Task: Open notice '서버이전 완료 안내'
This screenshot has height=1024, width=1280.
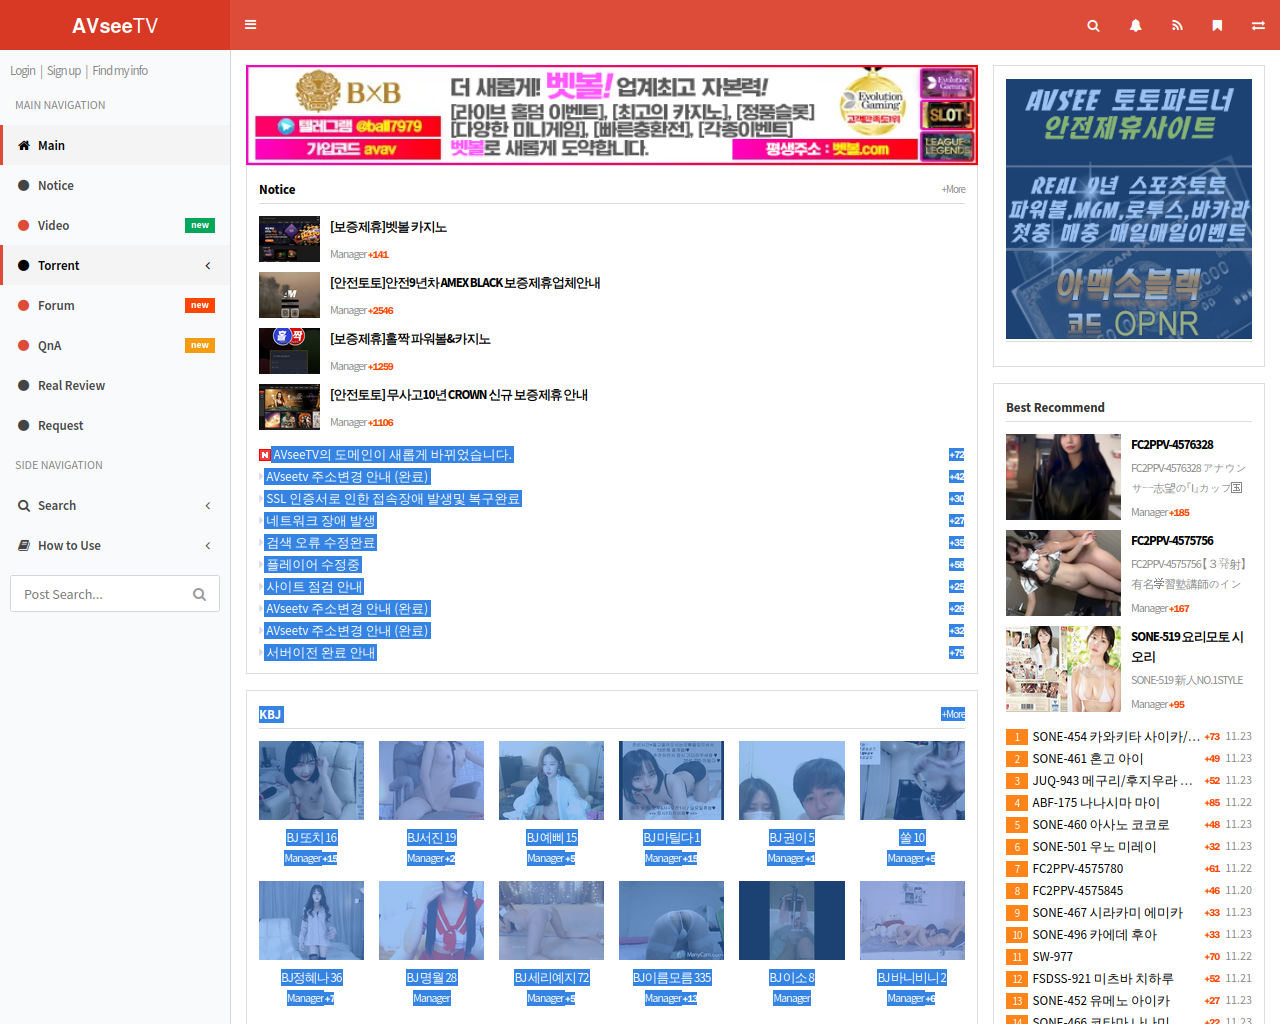Action: [x=320, y=653]
